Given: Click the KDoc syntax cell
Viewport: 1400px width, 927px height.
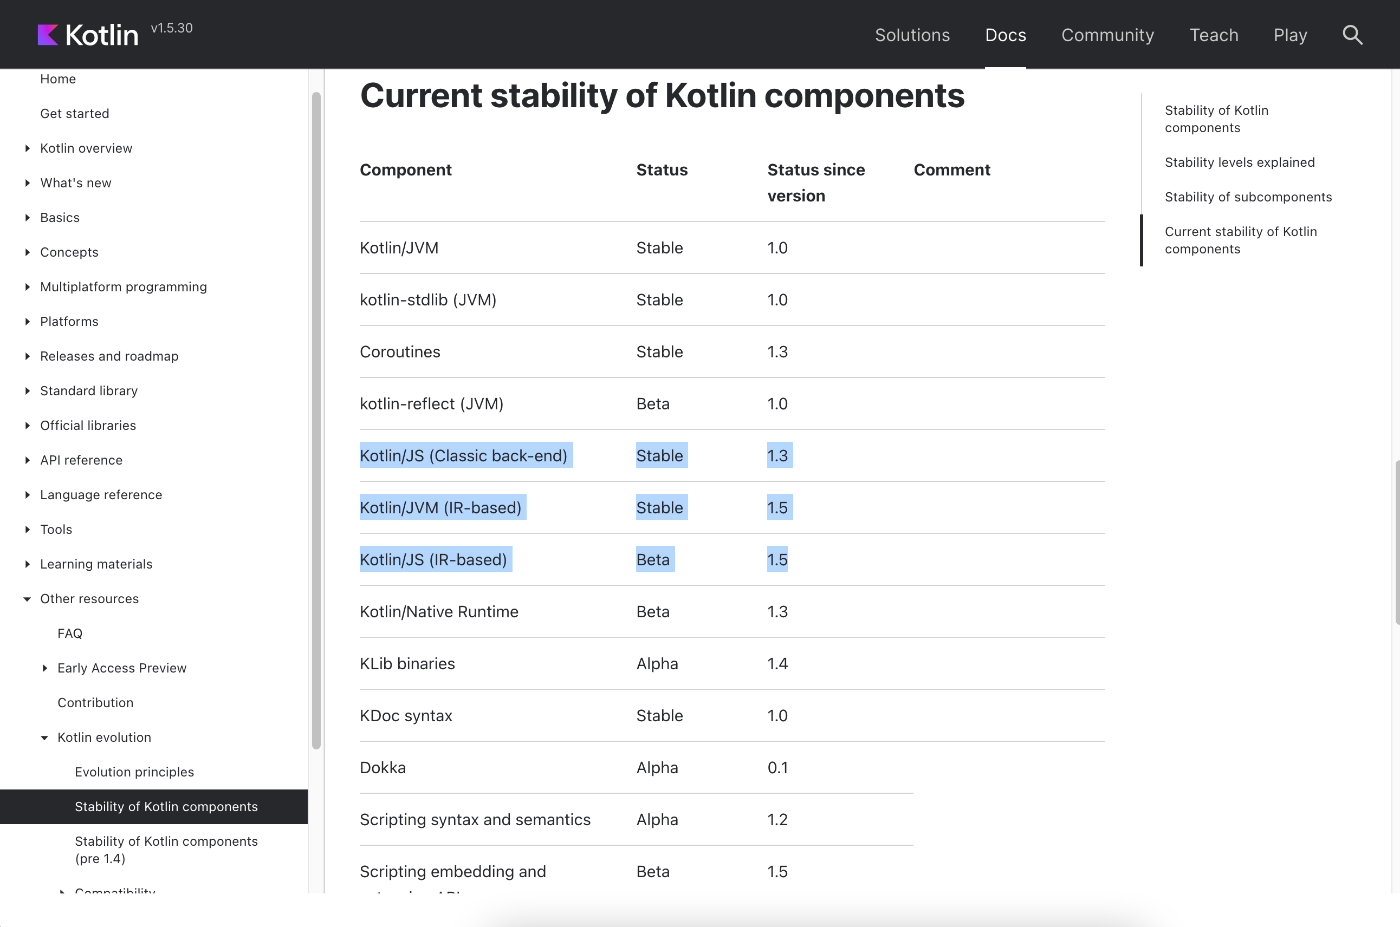Looking at the screenshot, I should [406, 716].
